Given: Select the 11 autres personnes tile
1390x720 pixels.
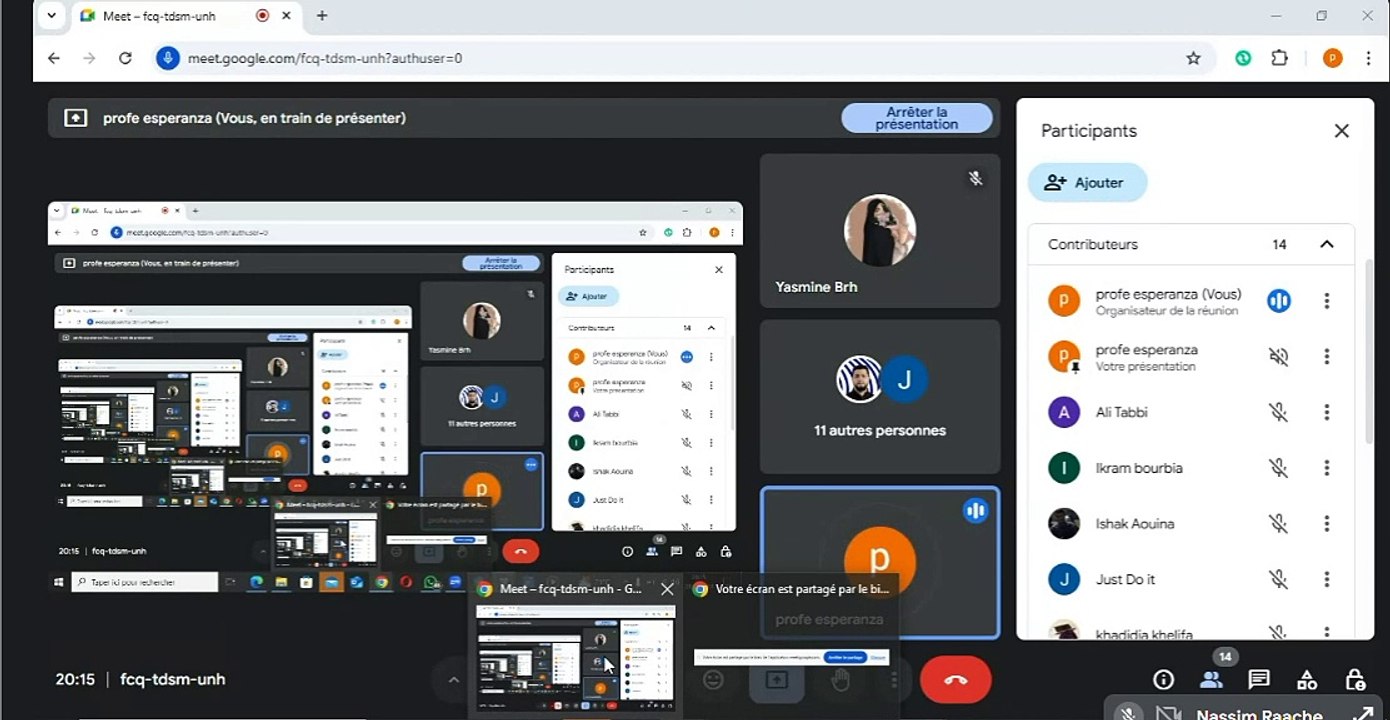Looking at the screenshot, I should click(880, 397).
